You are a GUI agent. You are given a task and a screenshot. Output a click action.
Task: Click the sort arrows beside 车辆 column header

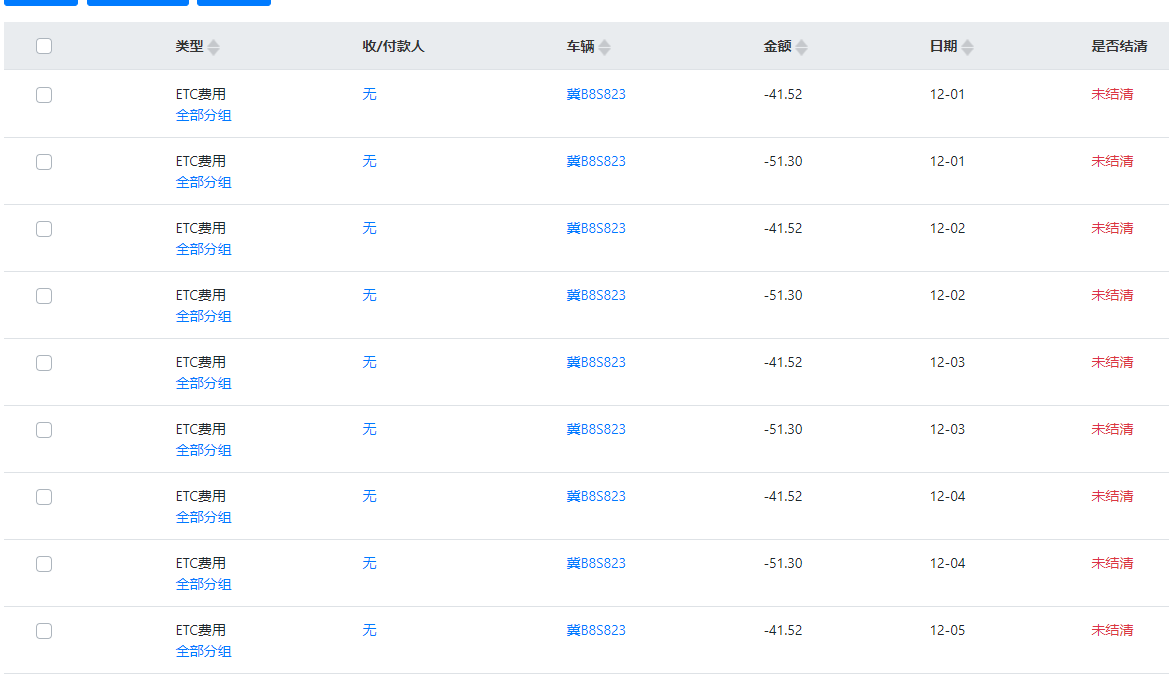pos(604,47)
